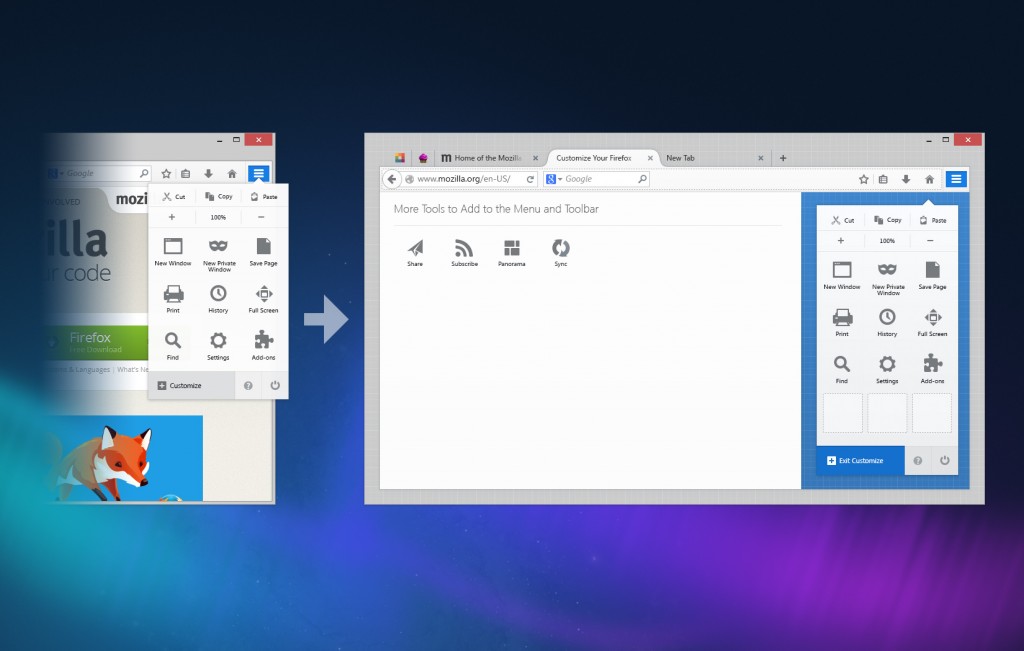Click New Private Window mask in left menu

coord(218,246)
